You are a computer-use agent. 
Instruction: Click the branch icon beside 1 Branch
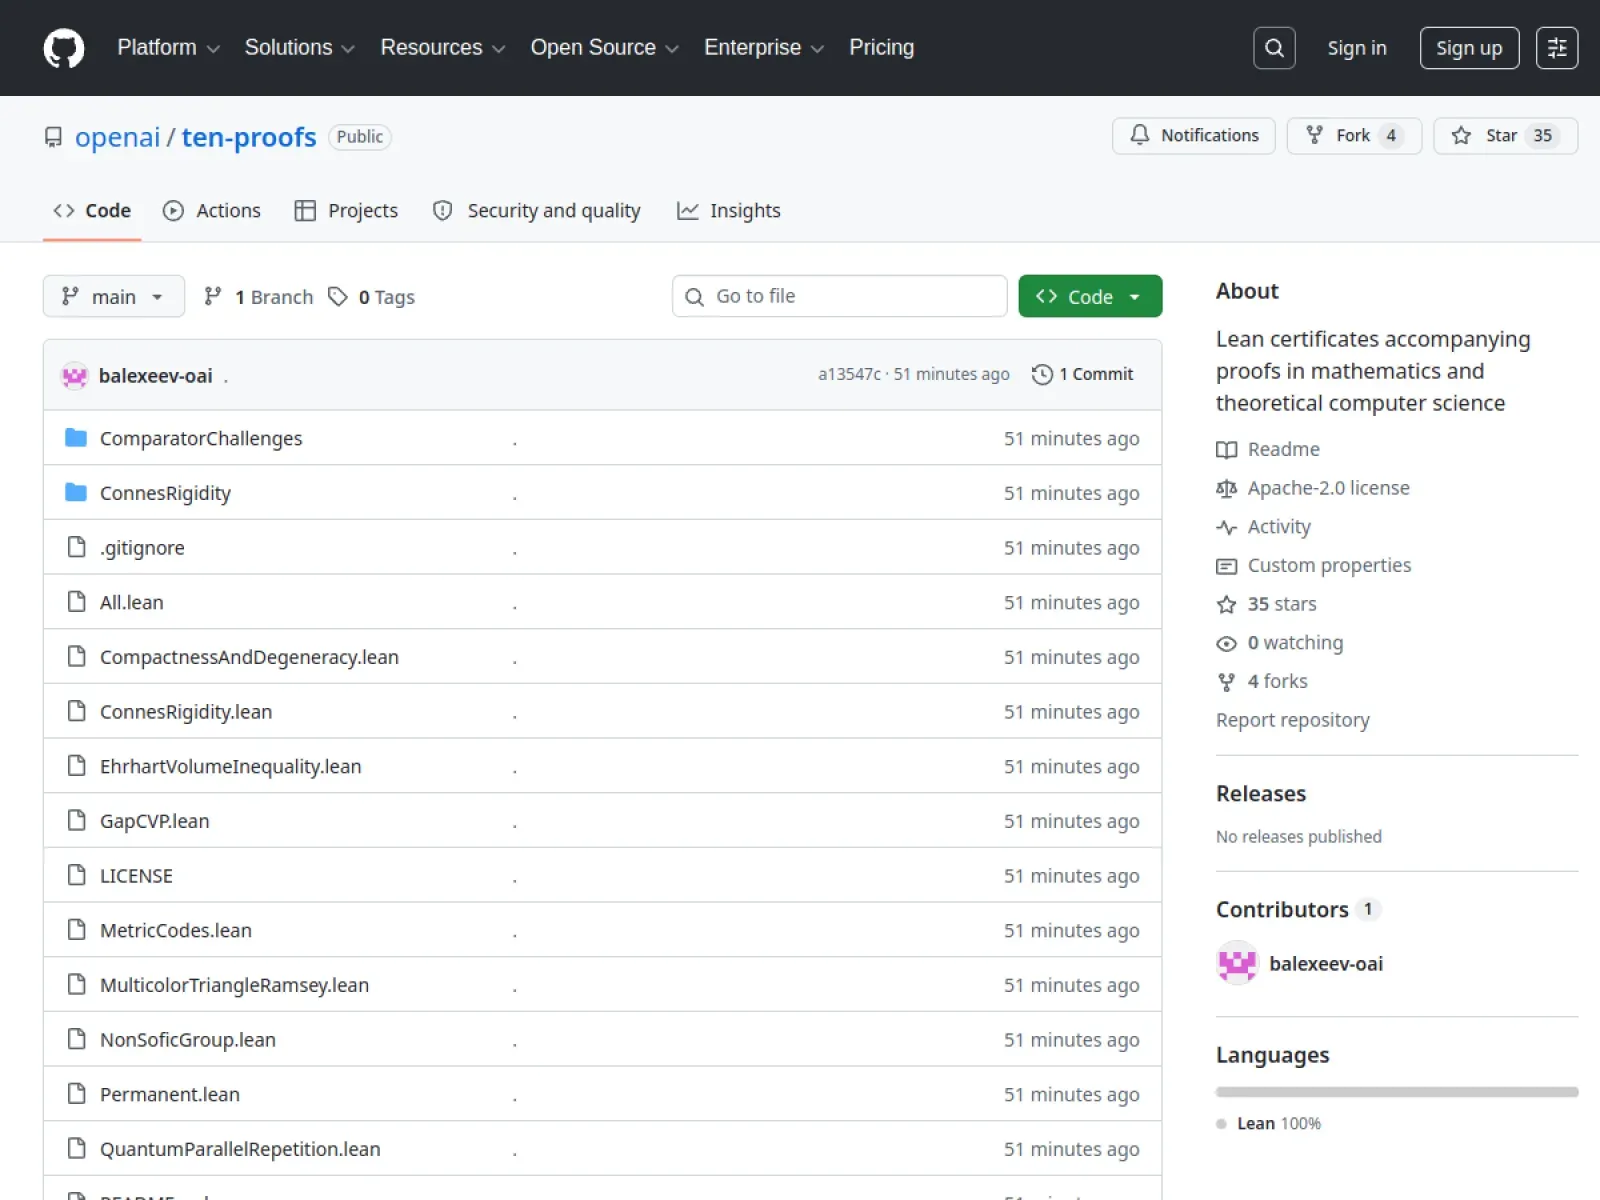212,296
